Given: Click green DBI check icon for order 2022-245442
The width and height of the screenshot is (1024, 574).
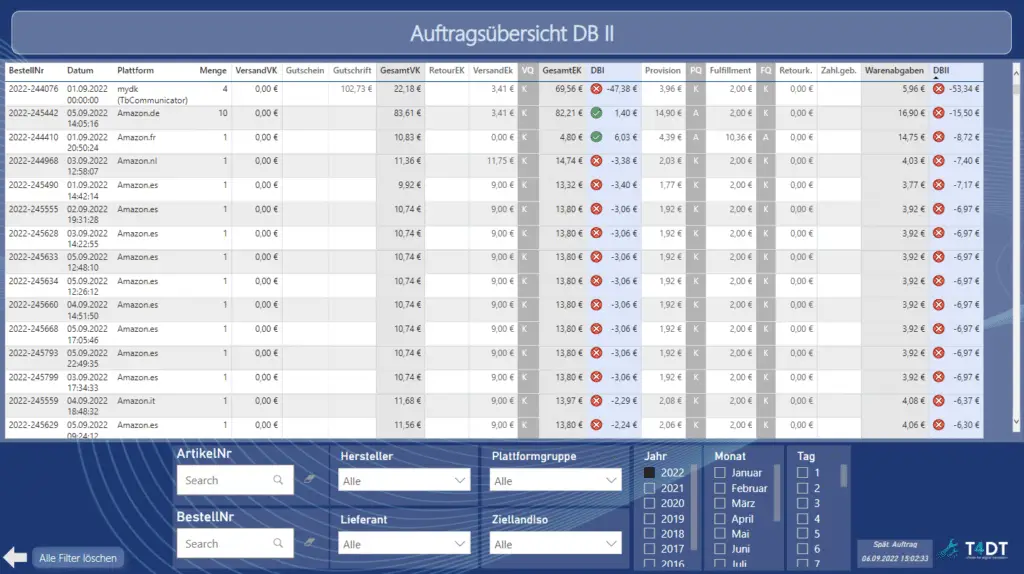Looking at the screenshot, I should coord(596,113).
